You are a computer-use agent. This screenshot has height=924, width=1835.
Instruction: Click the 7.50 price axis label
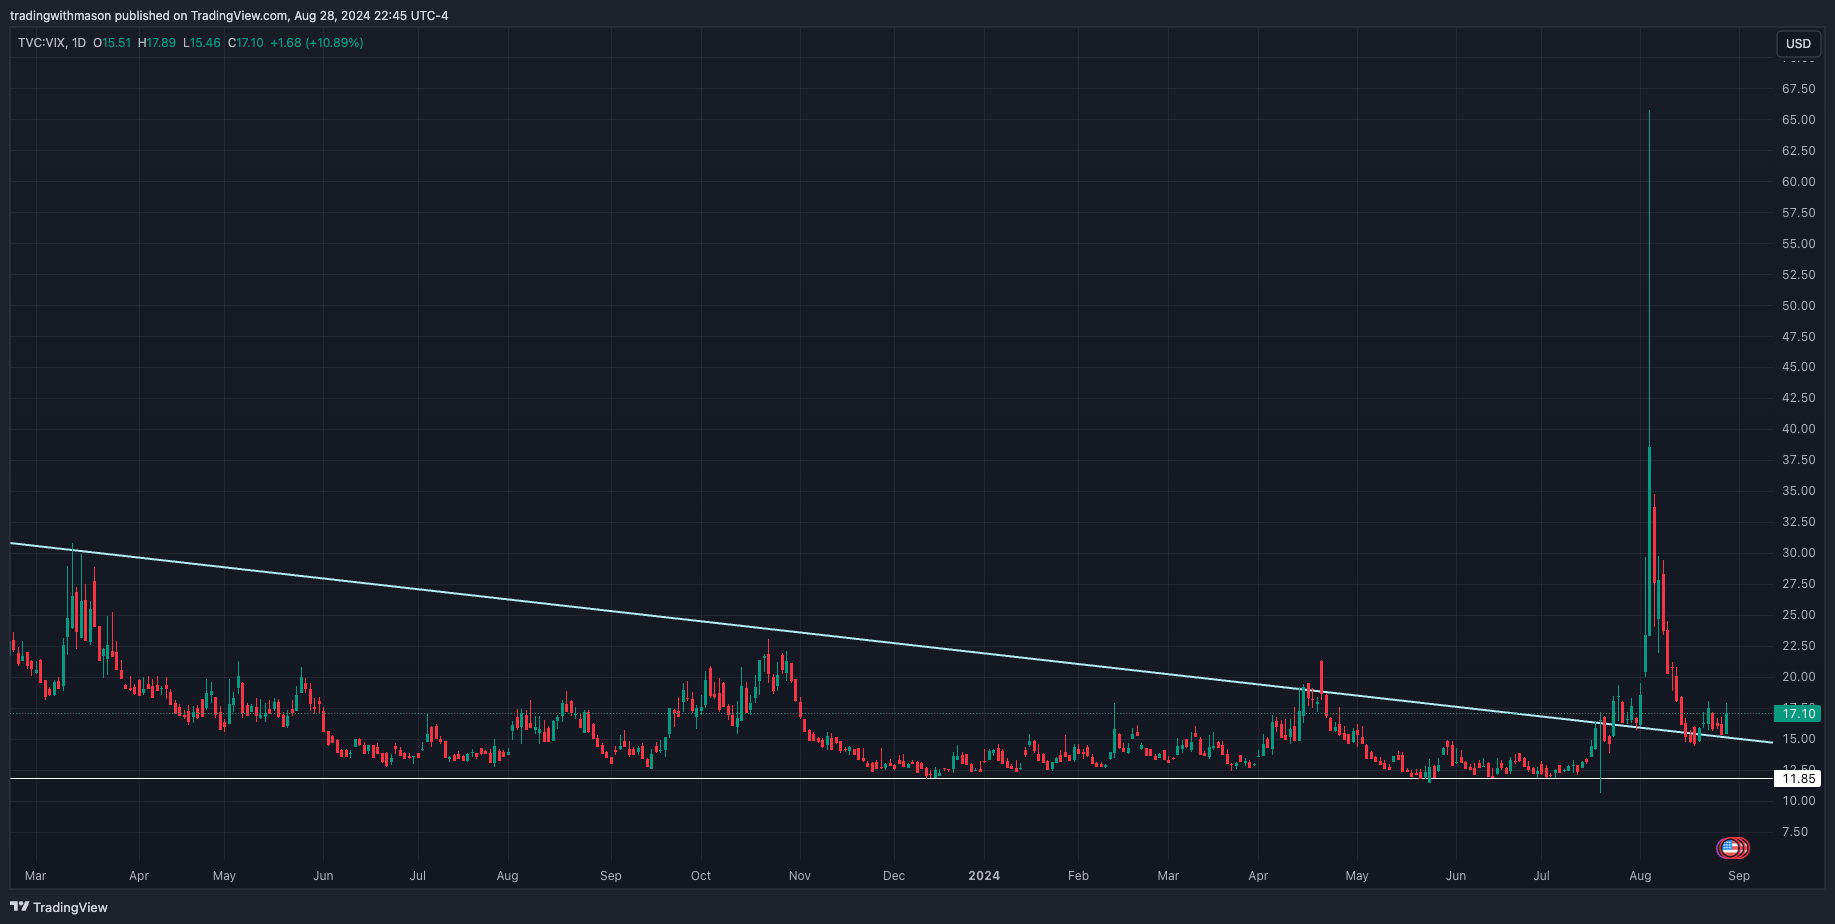[1794, 832]
